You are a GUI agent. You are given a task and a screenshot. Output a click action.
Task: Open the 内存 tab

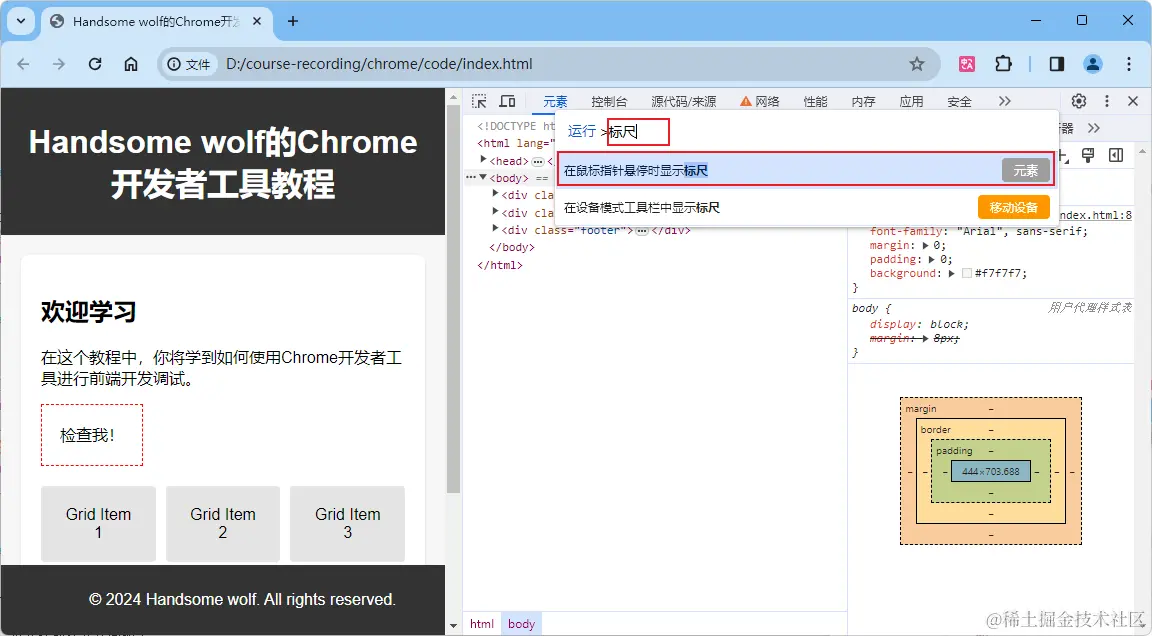[863, 101]
